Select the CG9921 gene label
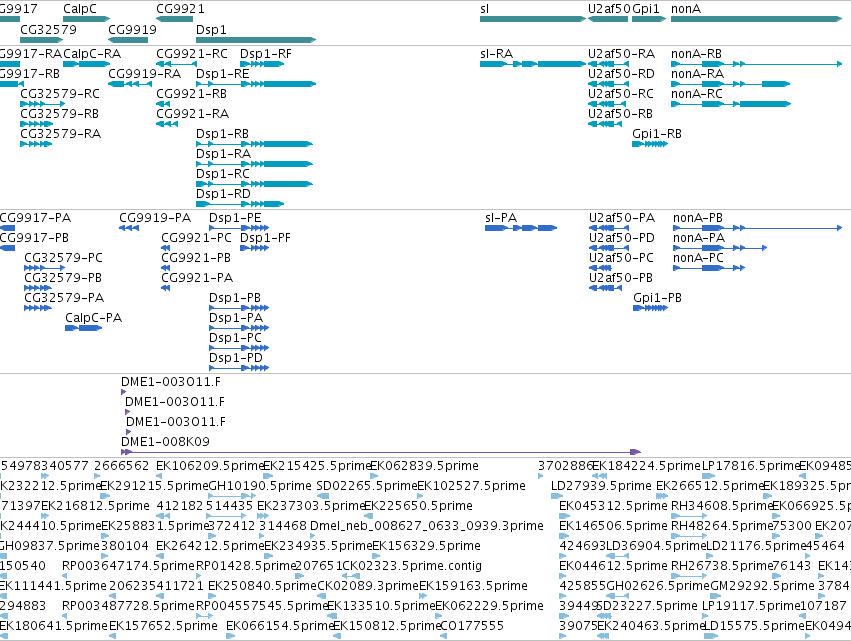The height and width of the screenshot is (641, 851). 181,9
